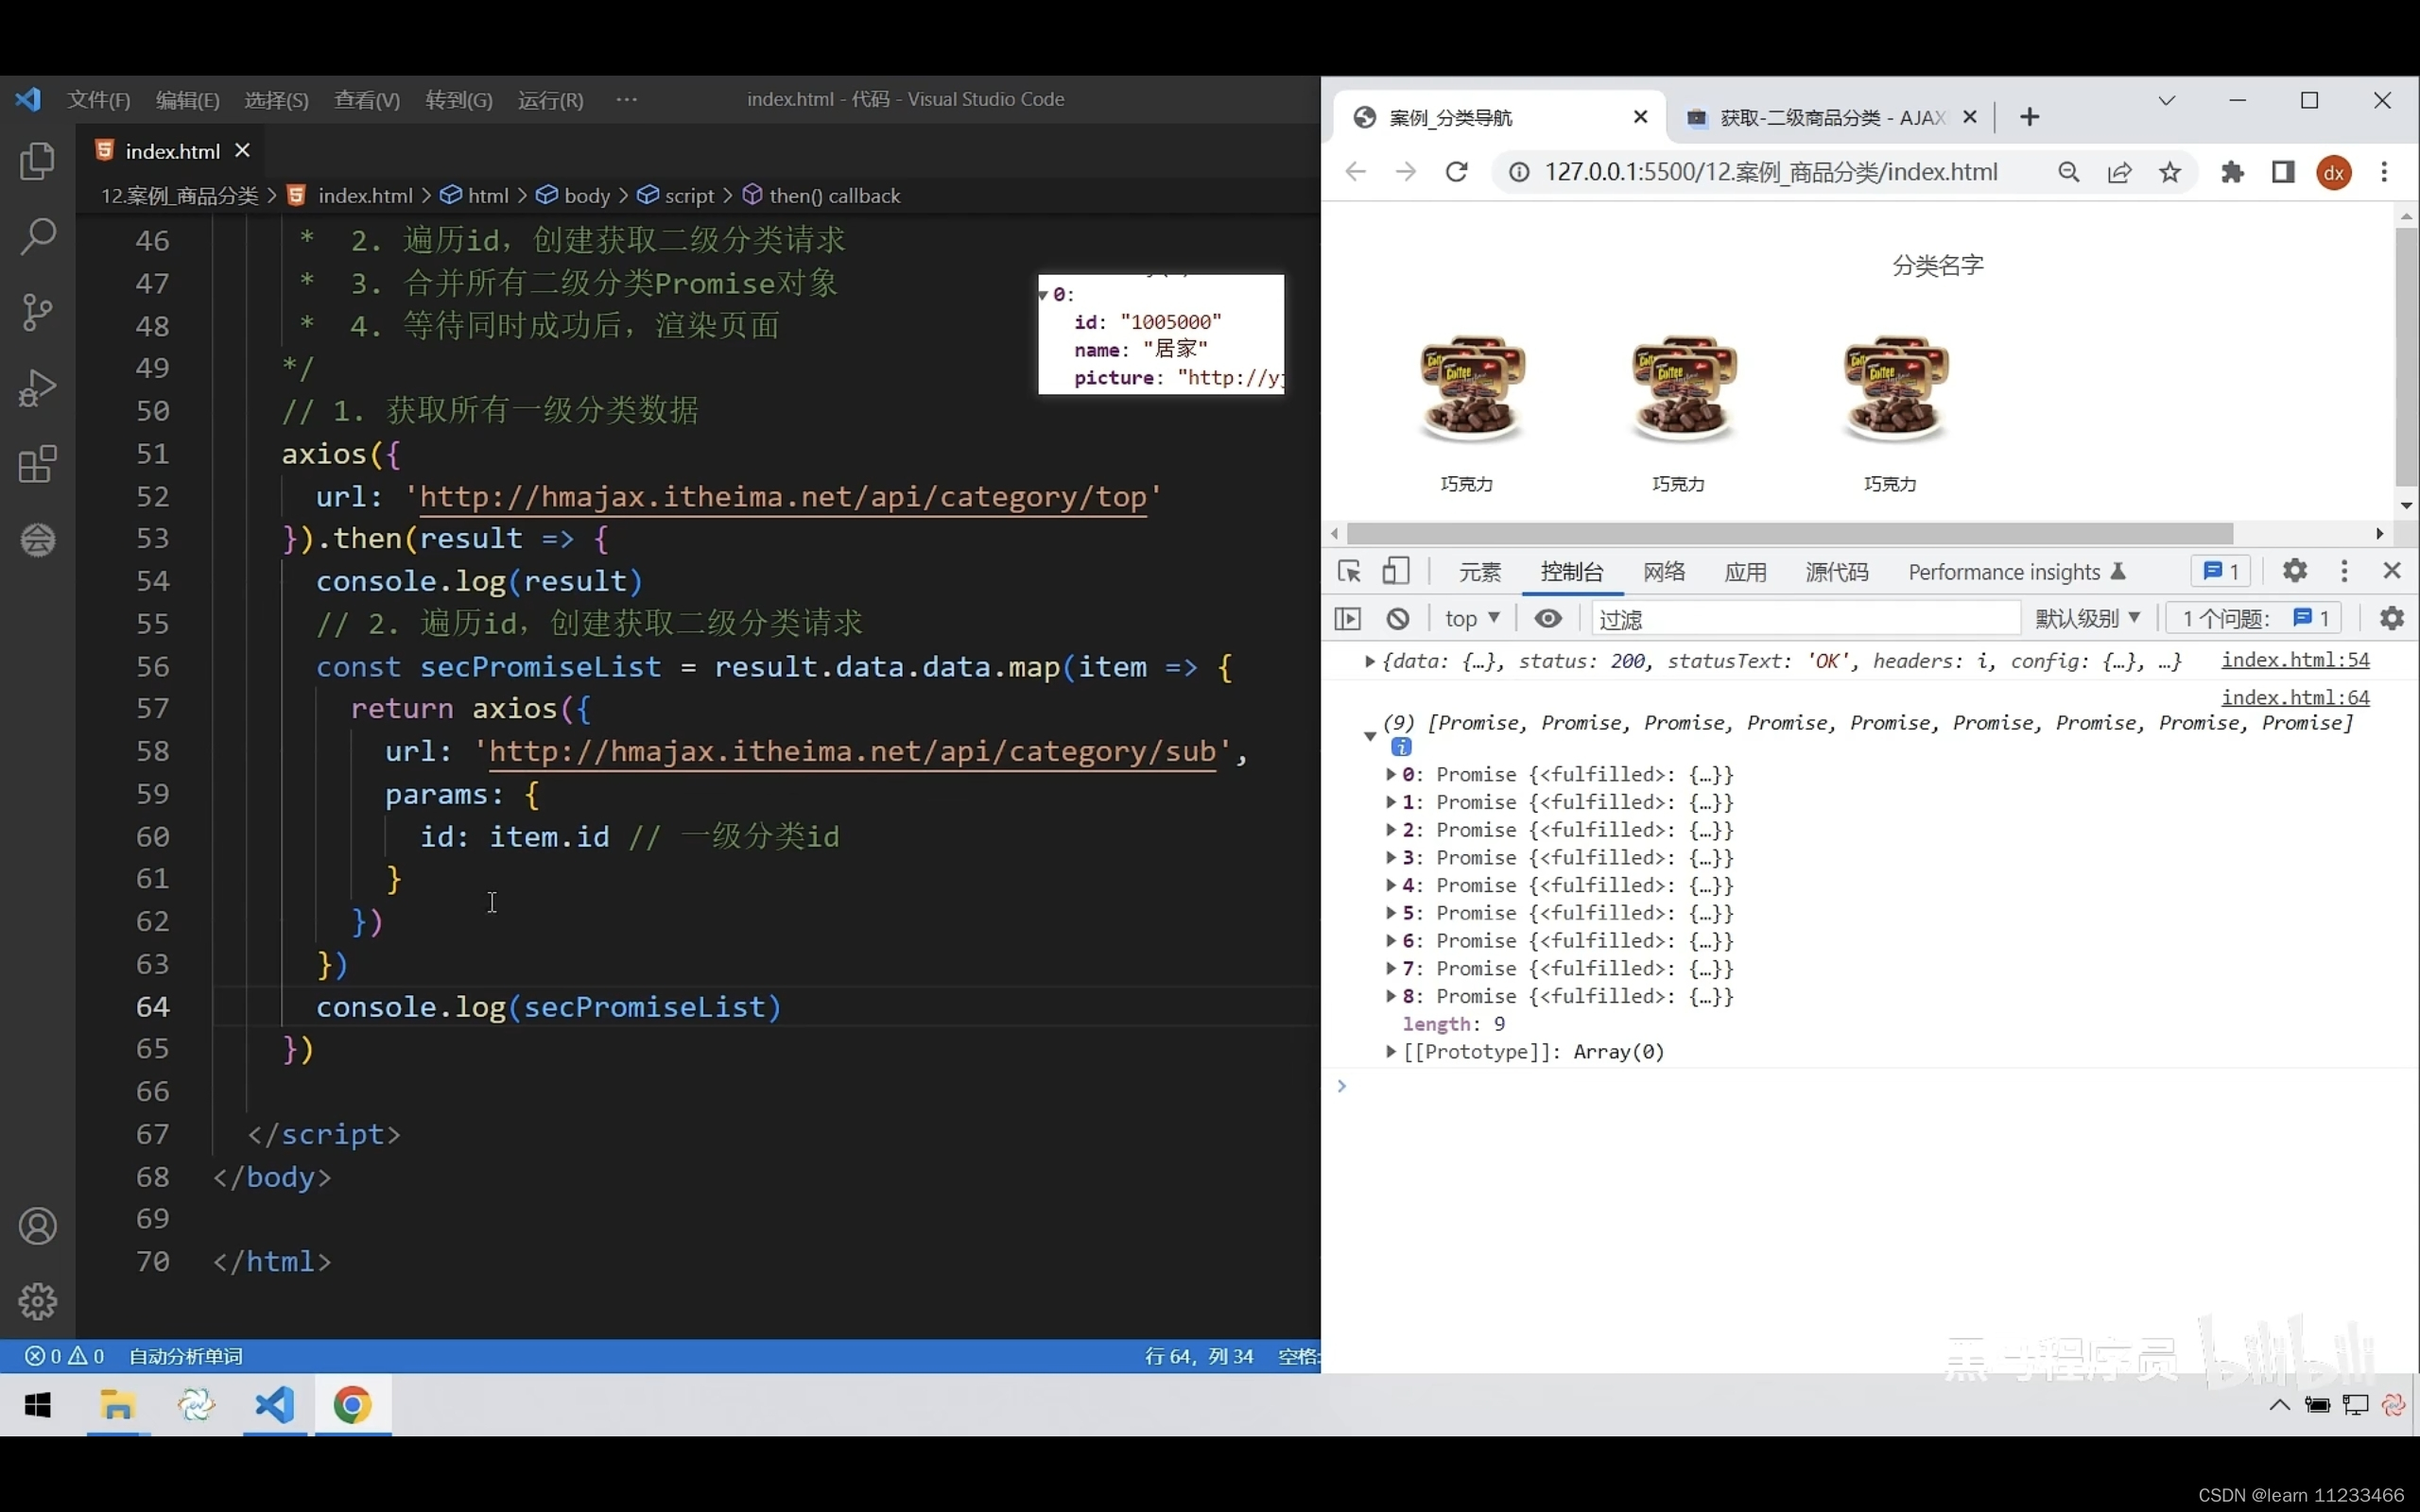Toggle the console sidebar panel
This screenshot has height=1512, width=2420.
tap(1348, 619)
